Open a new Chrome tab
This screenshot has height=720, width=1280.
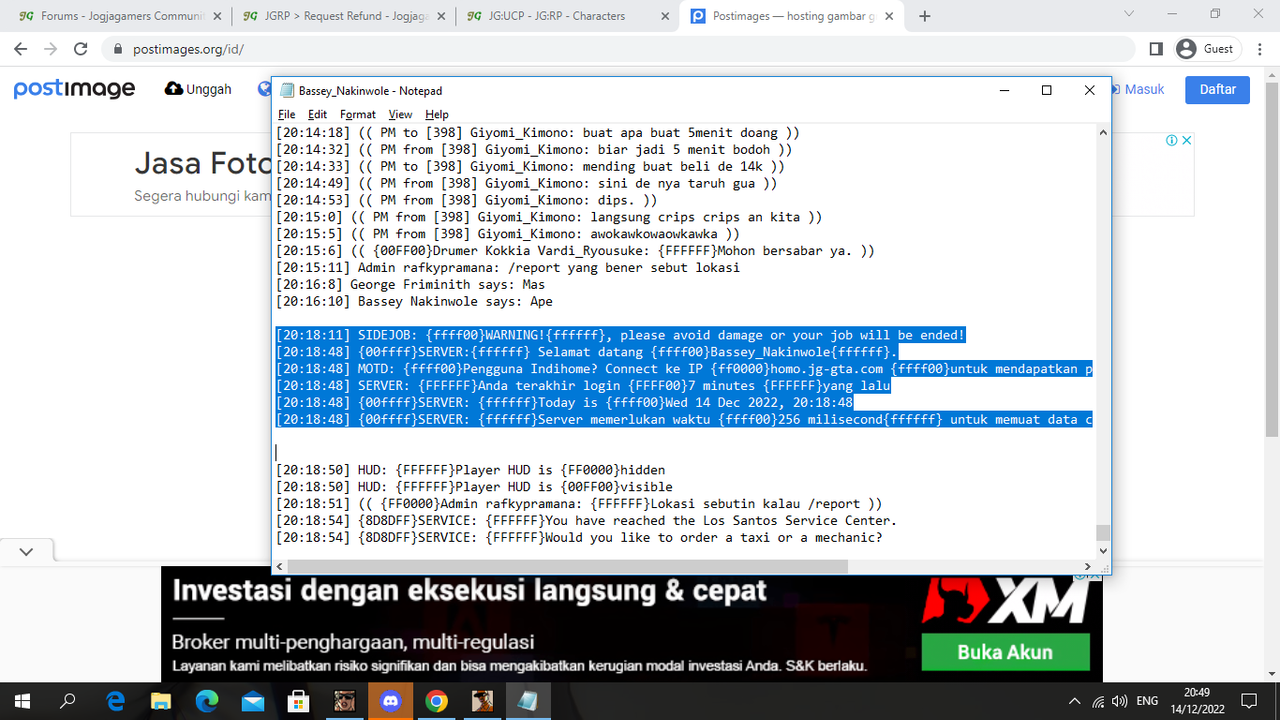925,16
